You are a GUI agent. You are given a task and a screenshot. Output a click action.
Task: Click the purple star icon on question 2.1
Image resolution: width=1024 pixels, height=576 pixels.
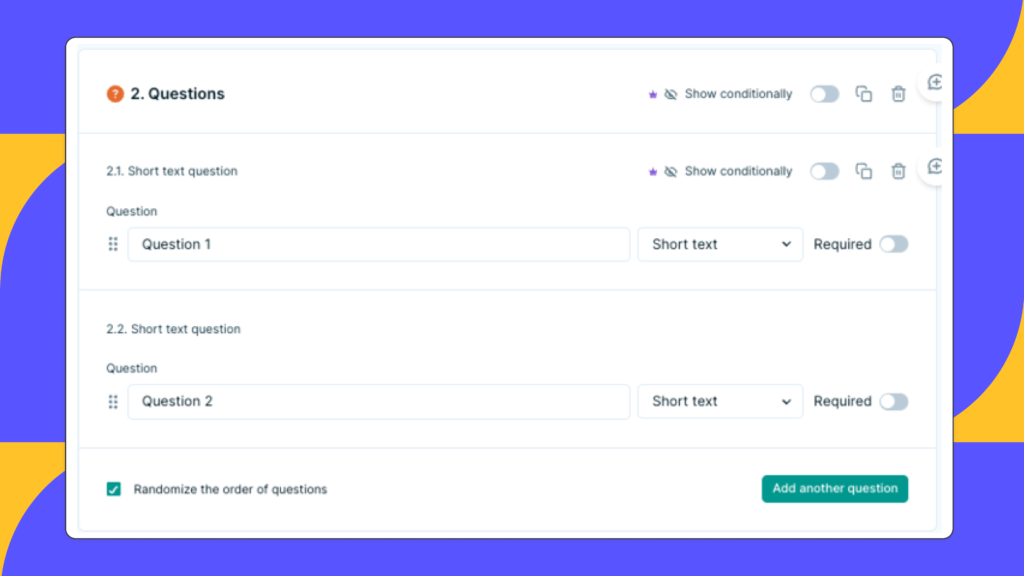tap(653, 171)
